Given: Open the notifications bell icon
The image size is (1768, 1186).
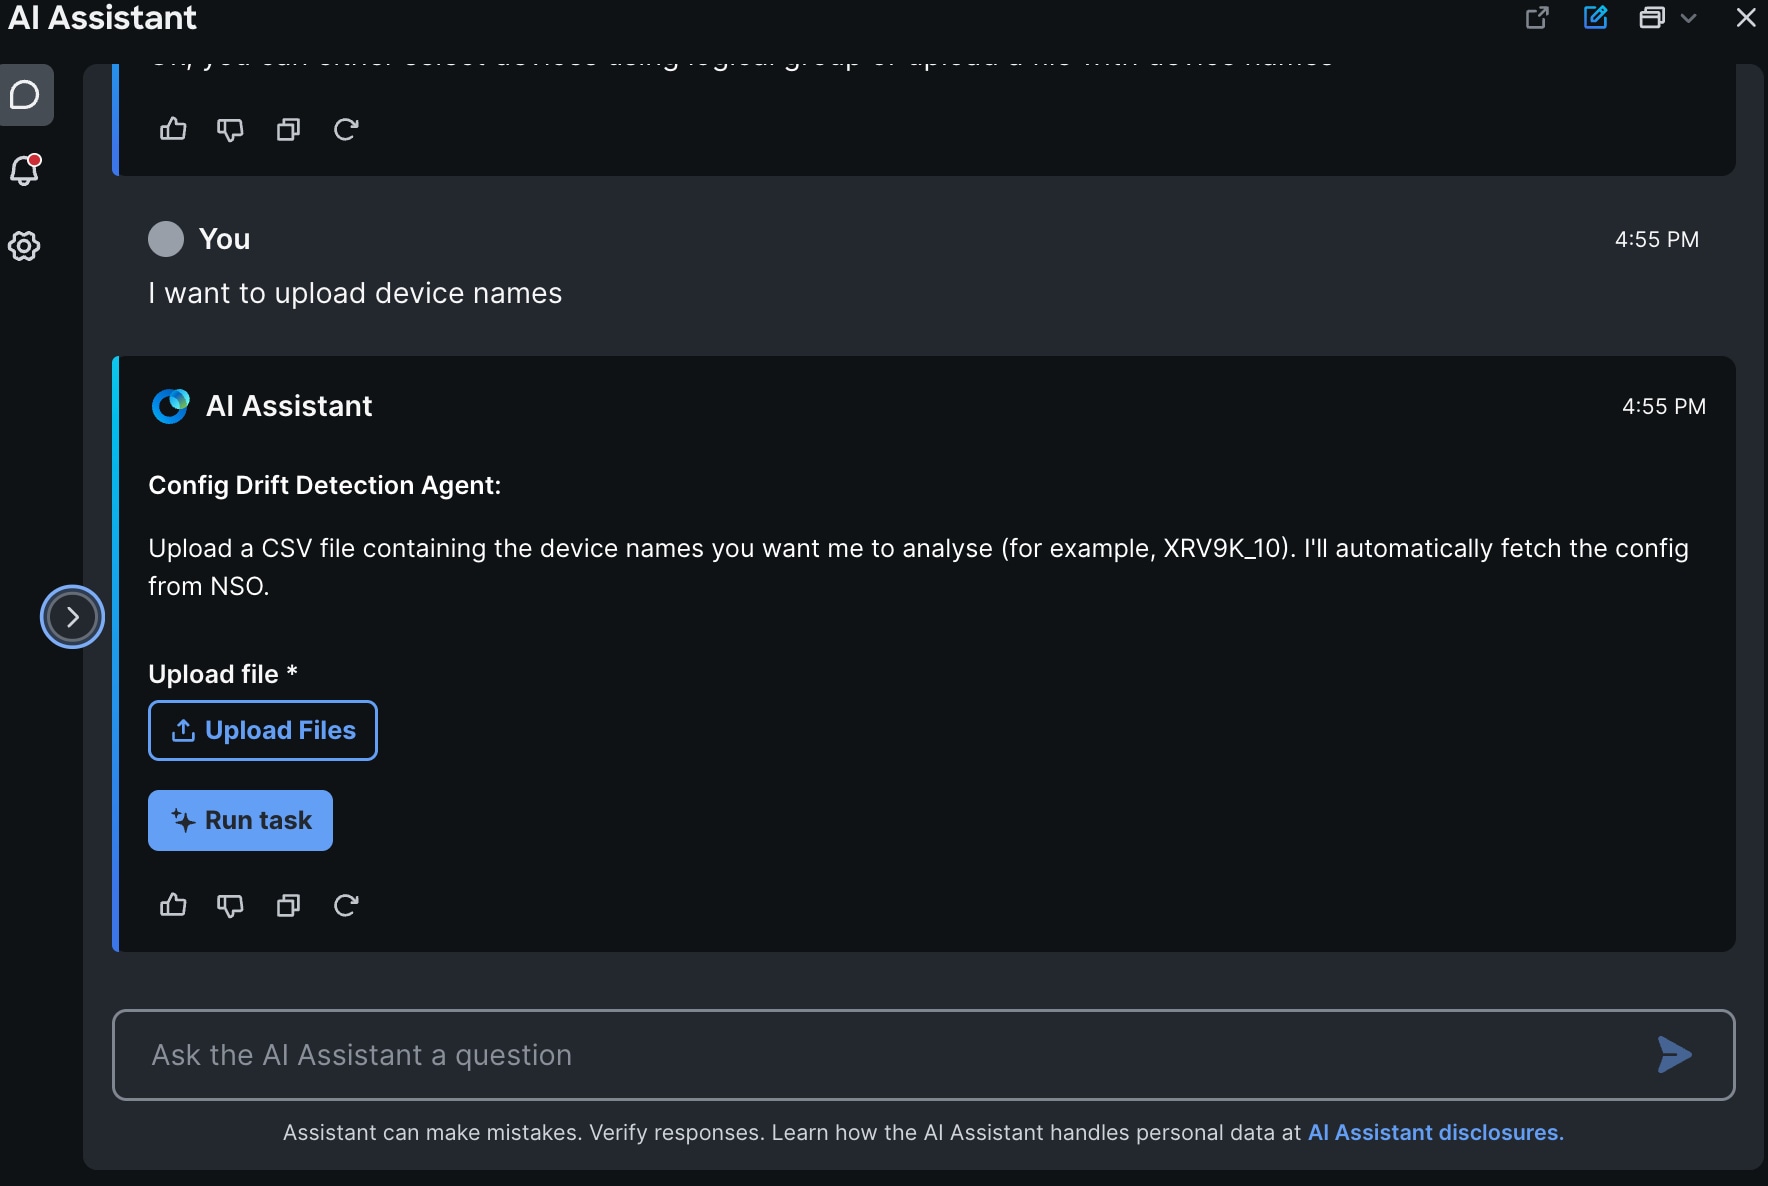Looking at the screenshot, I should tap(25, 170).
